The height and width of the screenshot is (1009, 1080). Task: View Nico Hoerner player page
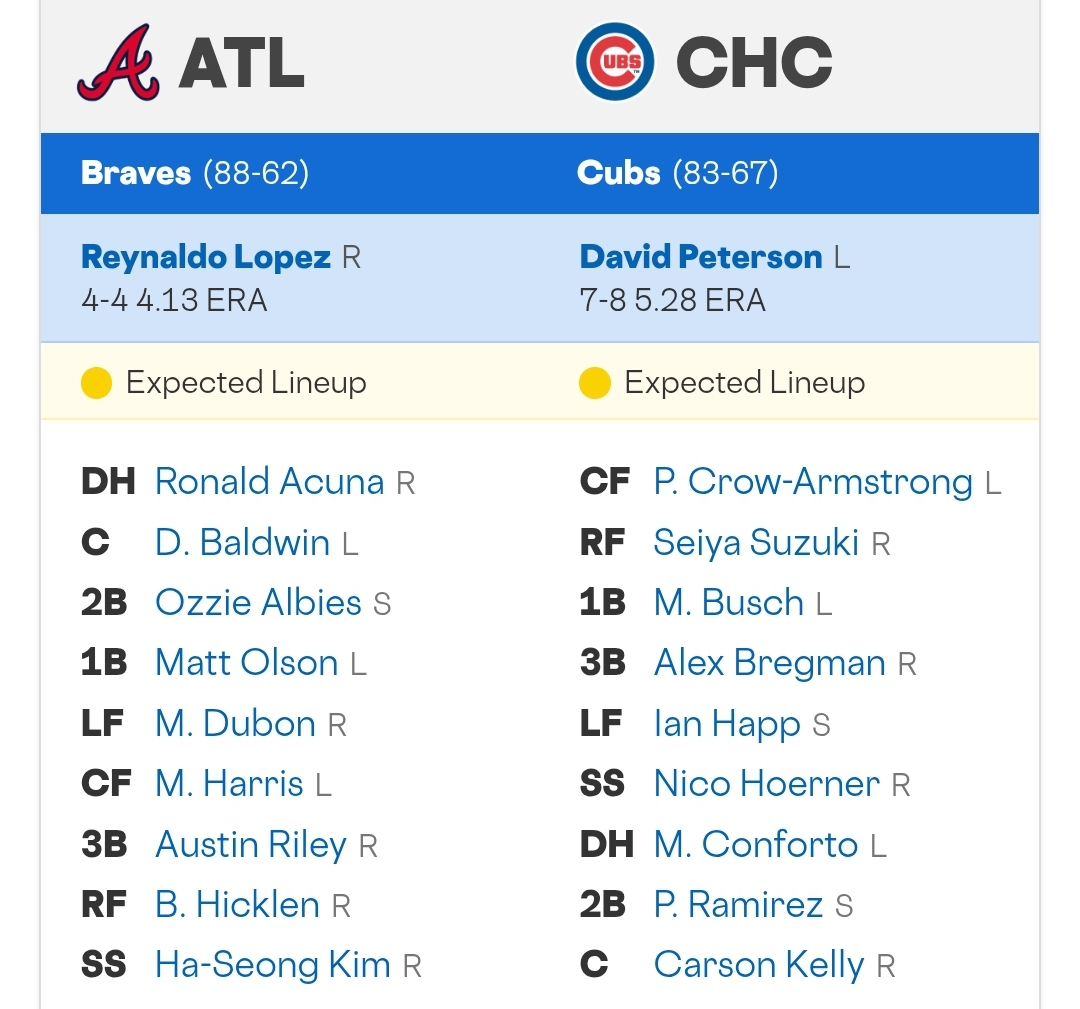click(767, 784)
